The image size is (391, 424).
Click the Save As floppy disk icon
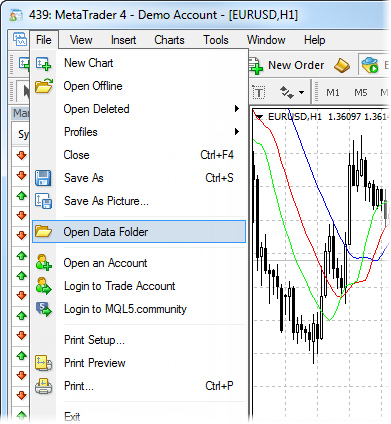coord(43,178)
